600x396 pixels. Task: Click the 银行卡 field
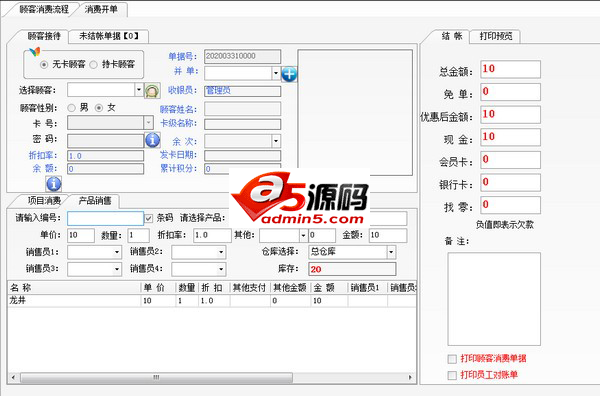(x=510, y=183)
